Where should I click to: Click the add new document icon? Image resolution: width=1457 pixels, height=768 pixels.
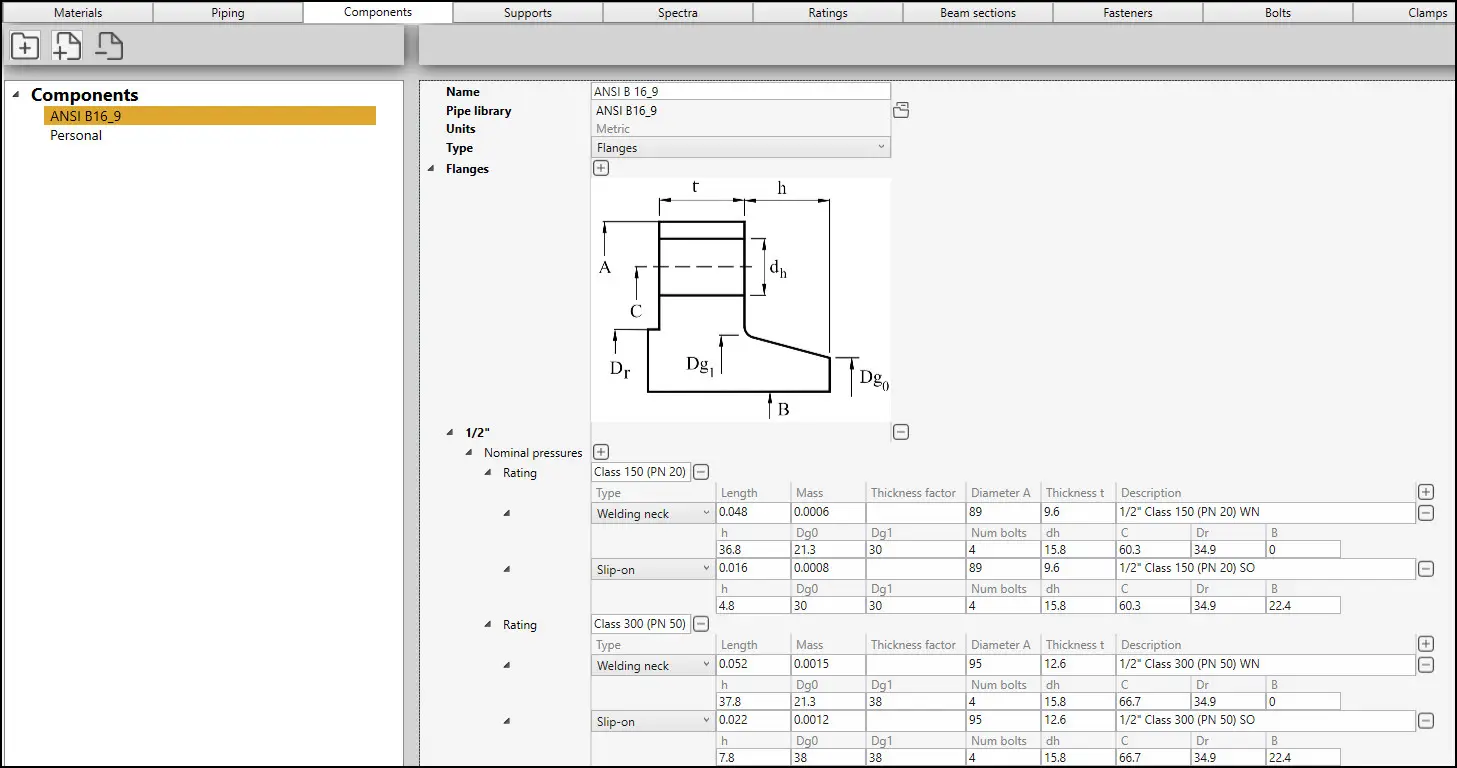(67, 46)
